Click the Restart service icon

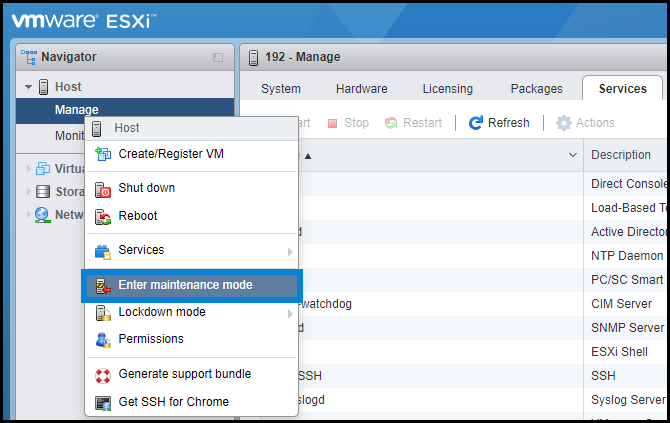pyautogui.click(x=391, y=123)
